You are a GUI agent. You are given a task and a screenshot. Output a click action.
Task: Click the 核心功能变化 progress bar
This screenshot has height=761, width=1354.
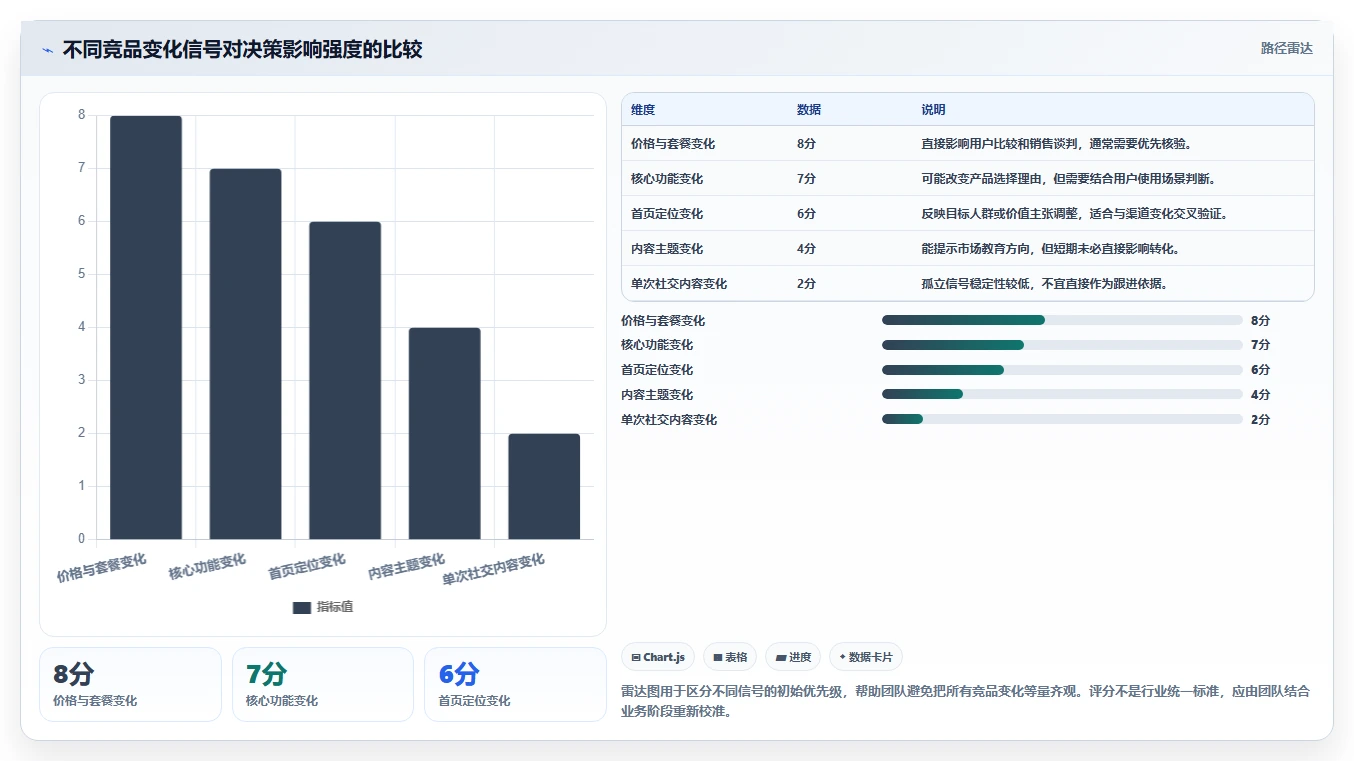(x=1062, y=345)
